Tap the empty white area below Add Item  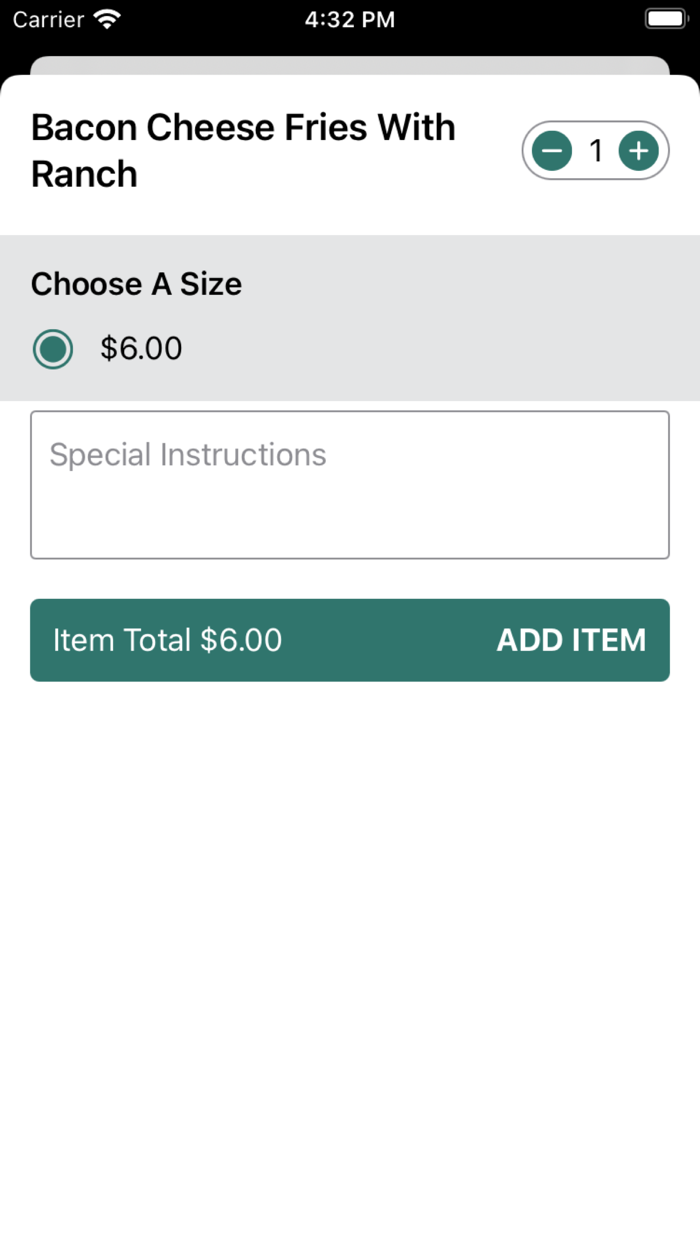point(350,950)
